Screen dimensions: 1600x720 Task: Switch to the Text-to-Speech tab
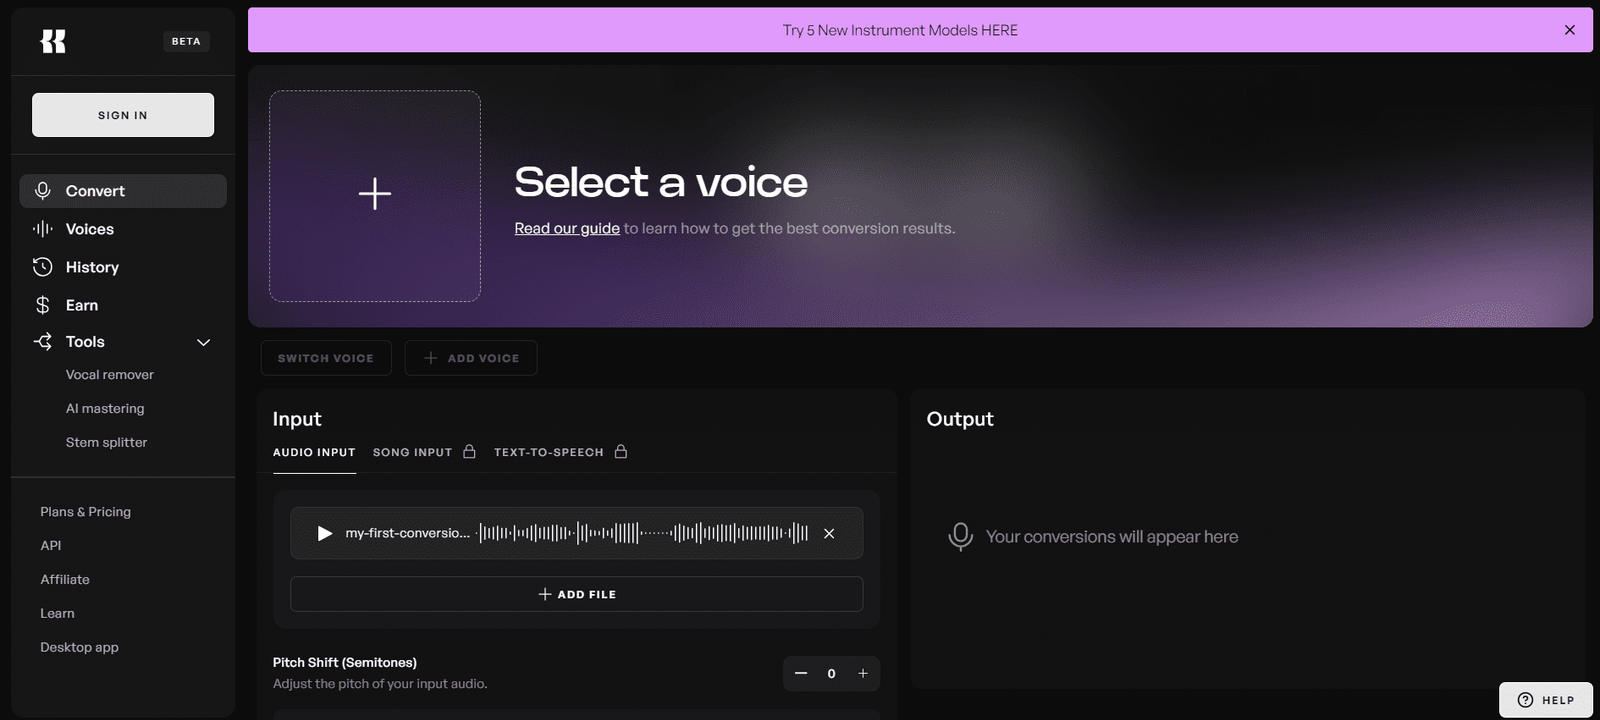point(549,452)
